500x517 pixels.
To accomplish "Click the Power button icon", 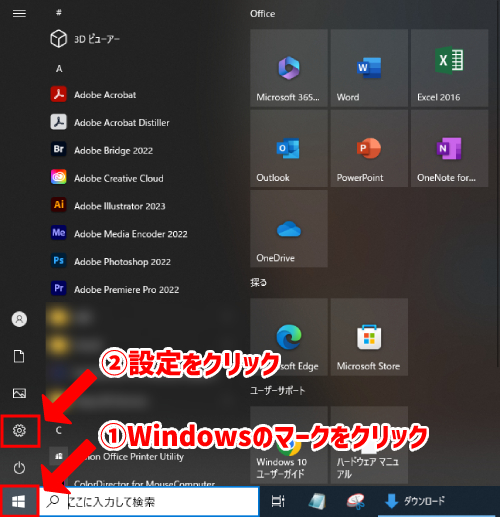I will tap(19, 468).
